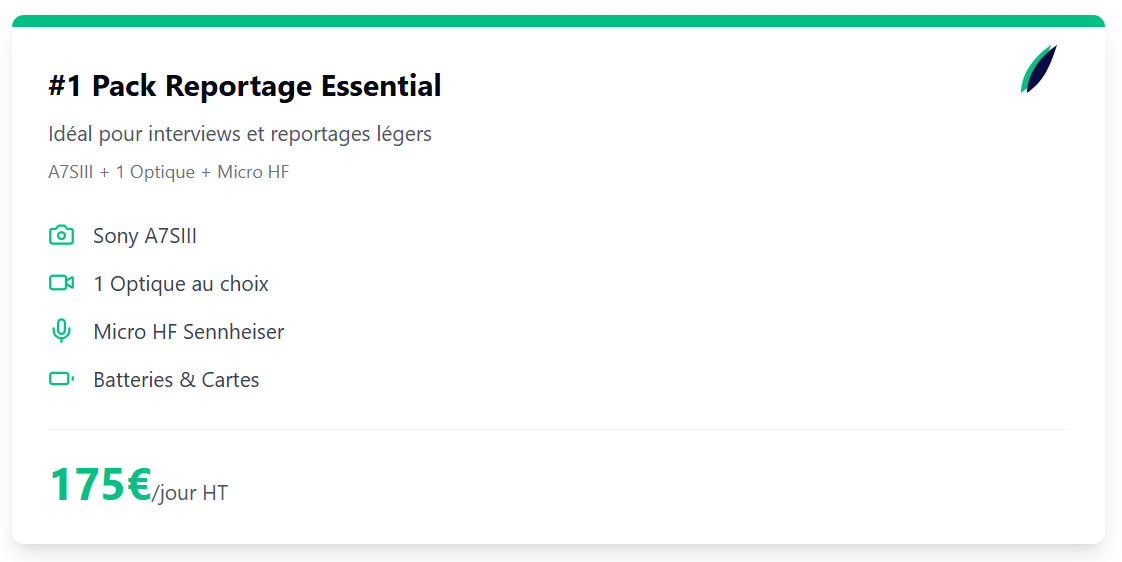Image resolution: width=1122 pixels, height=562 pixels.
Task: Click the 175€ price figure
Action: pyautogui.click(x=99, y=485)
